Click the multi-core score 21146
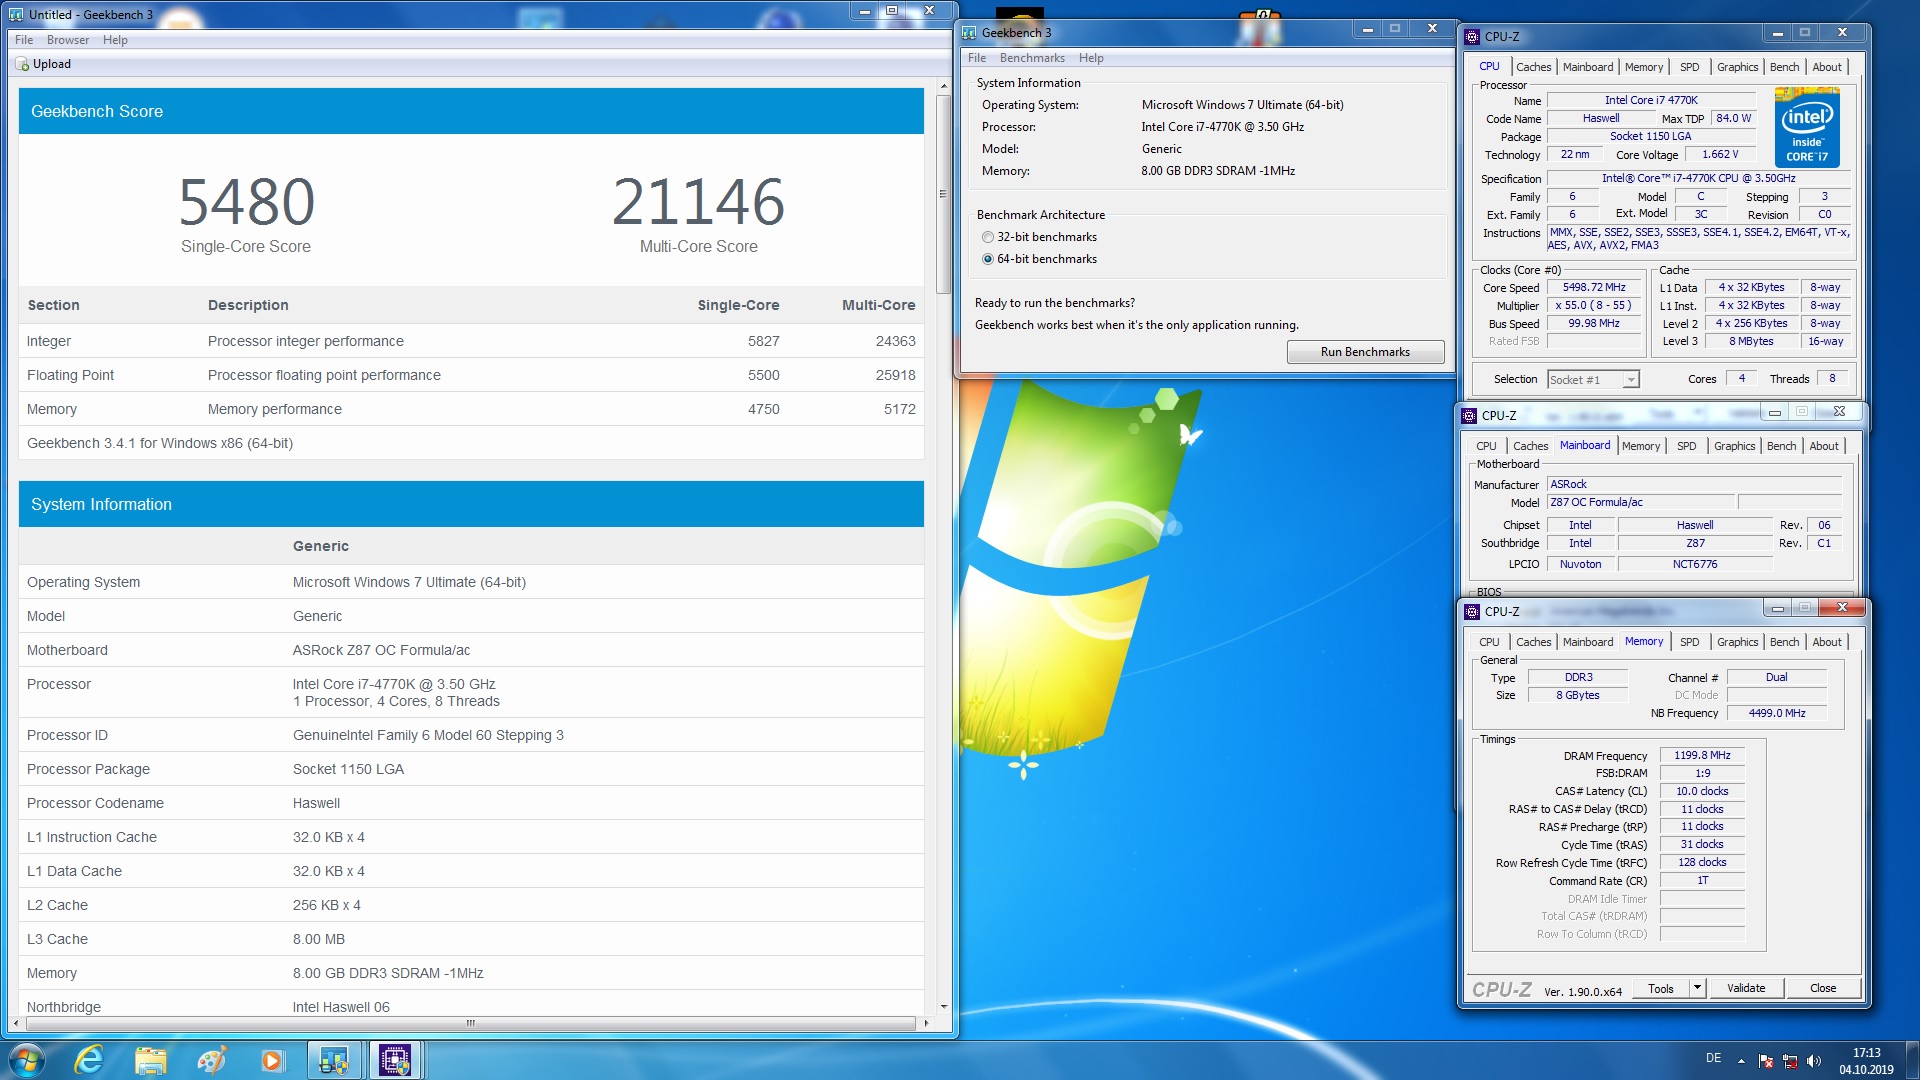 (x=698, y=201)
